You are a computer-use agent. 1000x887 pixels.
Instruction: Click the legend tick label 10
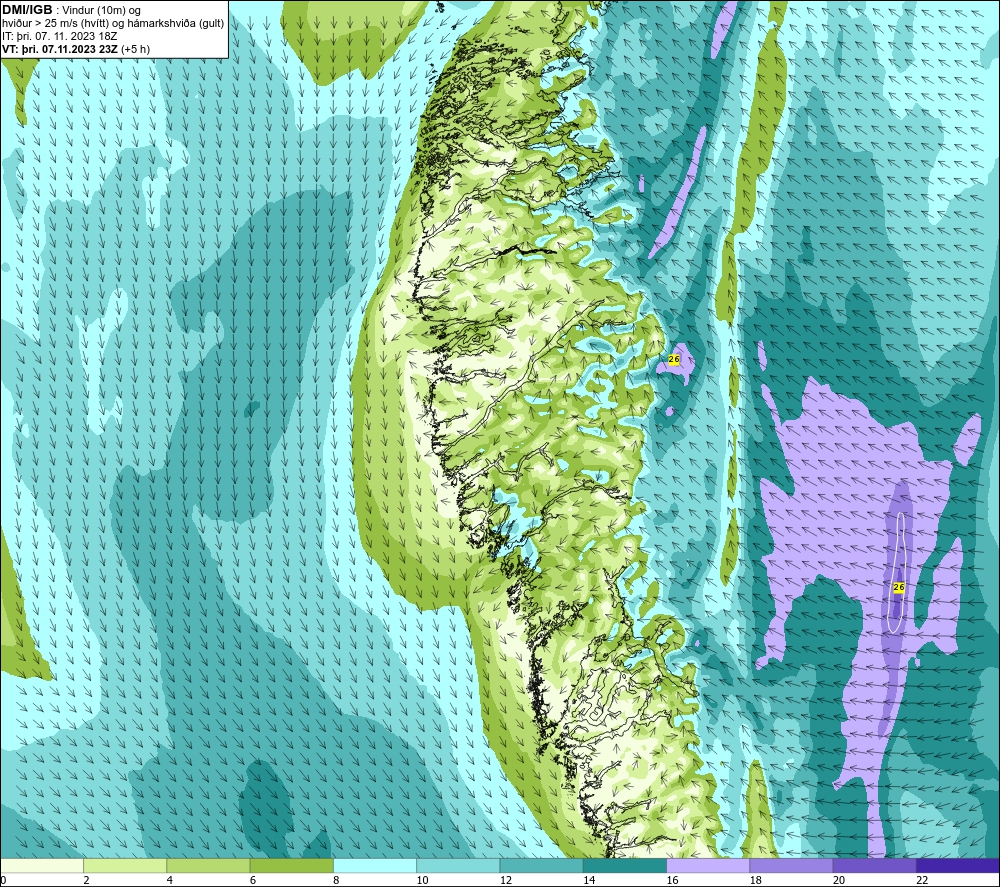(x=422, y=880)
